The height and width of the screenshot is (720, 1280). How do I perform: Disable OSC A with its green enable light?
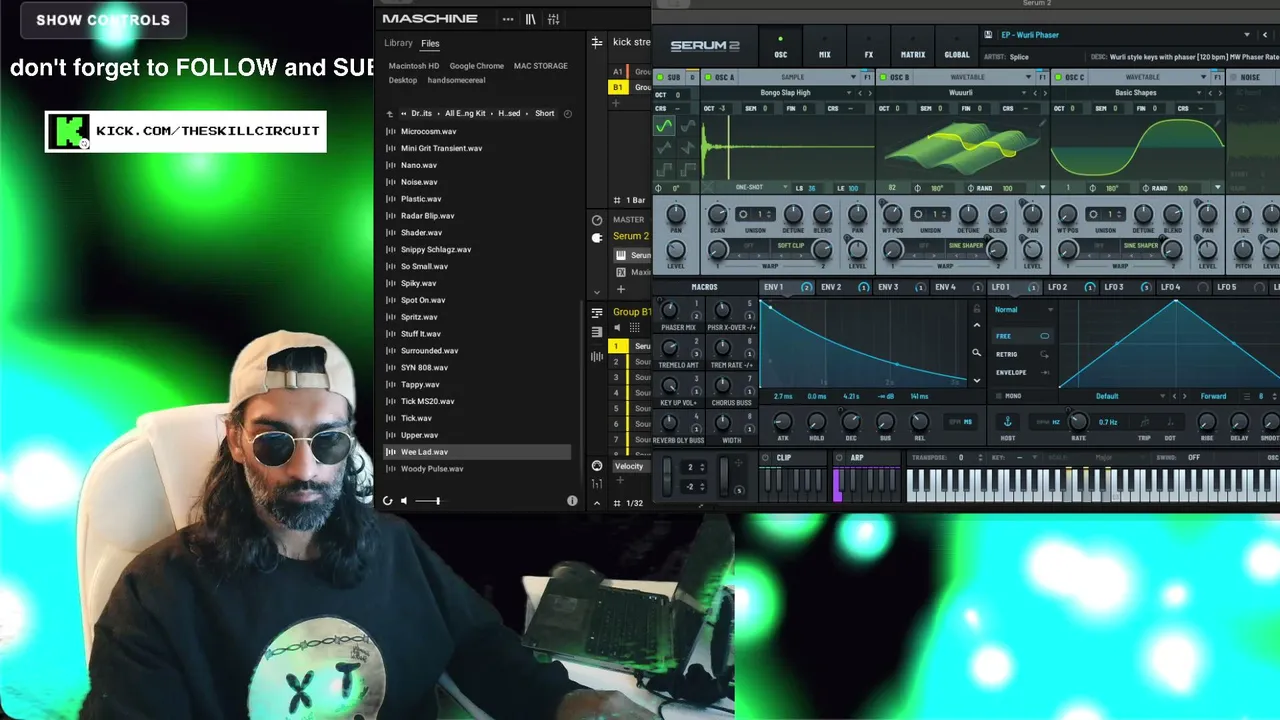click(707, 77)
